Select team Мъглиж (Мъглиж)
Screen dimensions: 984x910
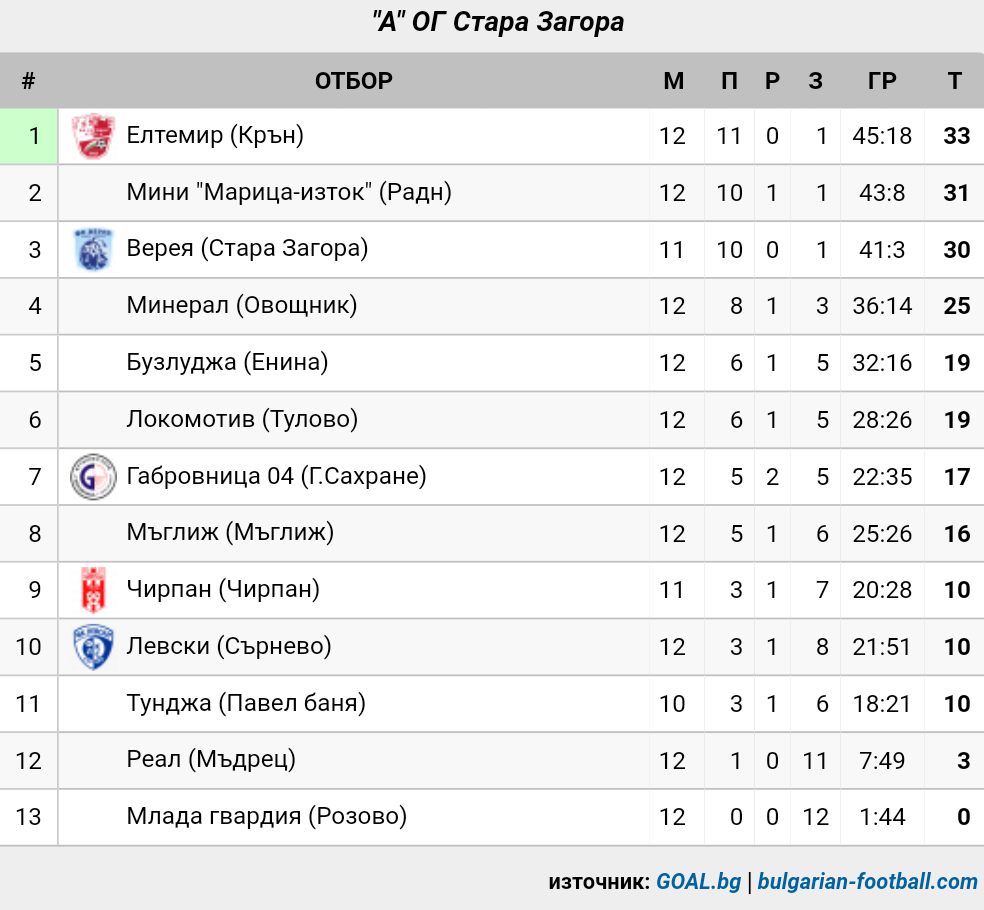click(x=230, y=533)
